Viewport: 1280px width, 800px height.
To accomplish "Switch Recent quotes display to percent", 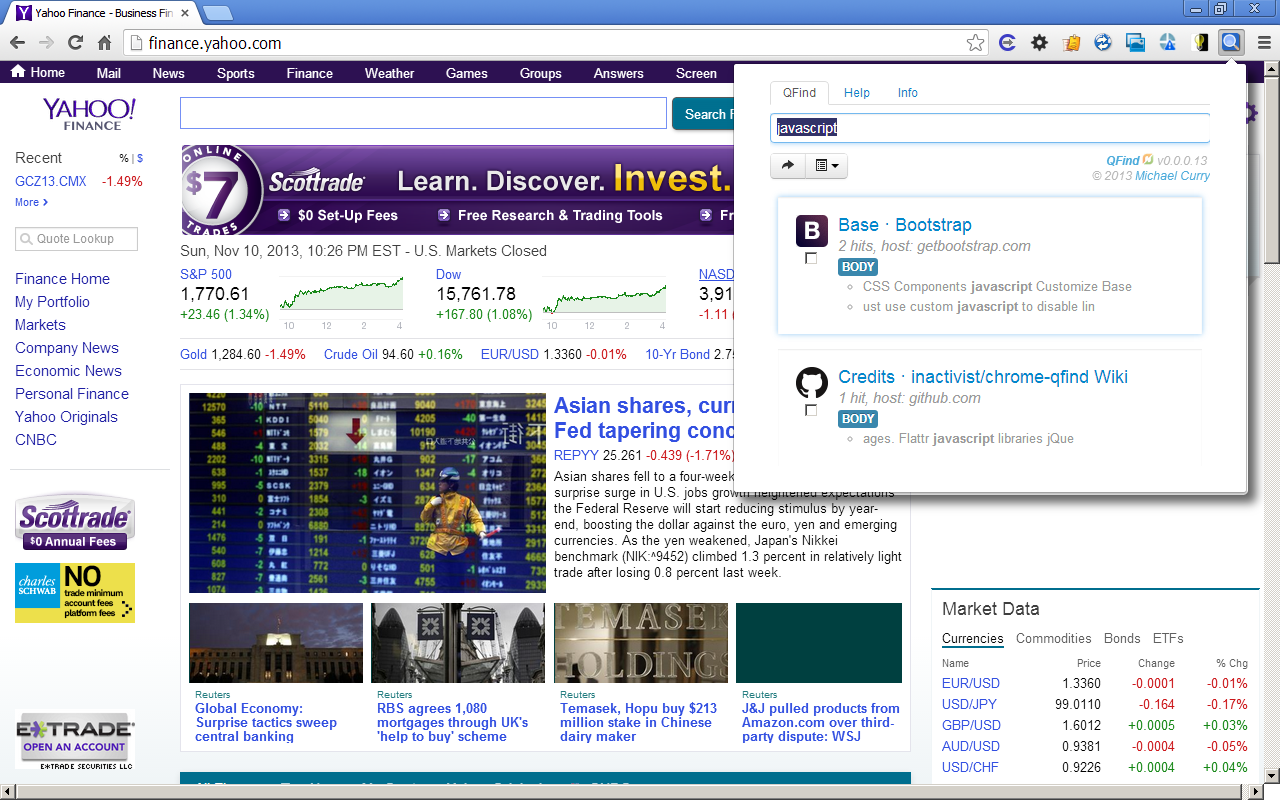I will [123, 158].
